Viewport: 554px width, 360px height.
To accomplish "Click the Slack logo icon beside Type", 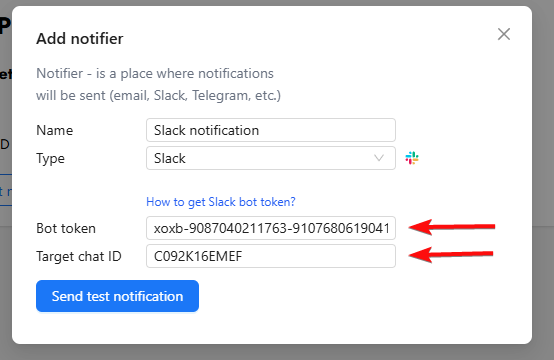I will pos(412,158).
